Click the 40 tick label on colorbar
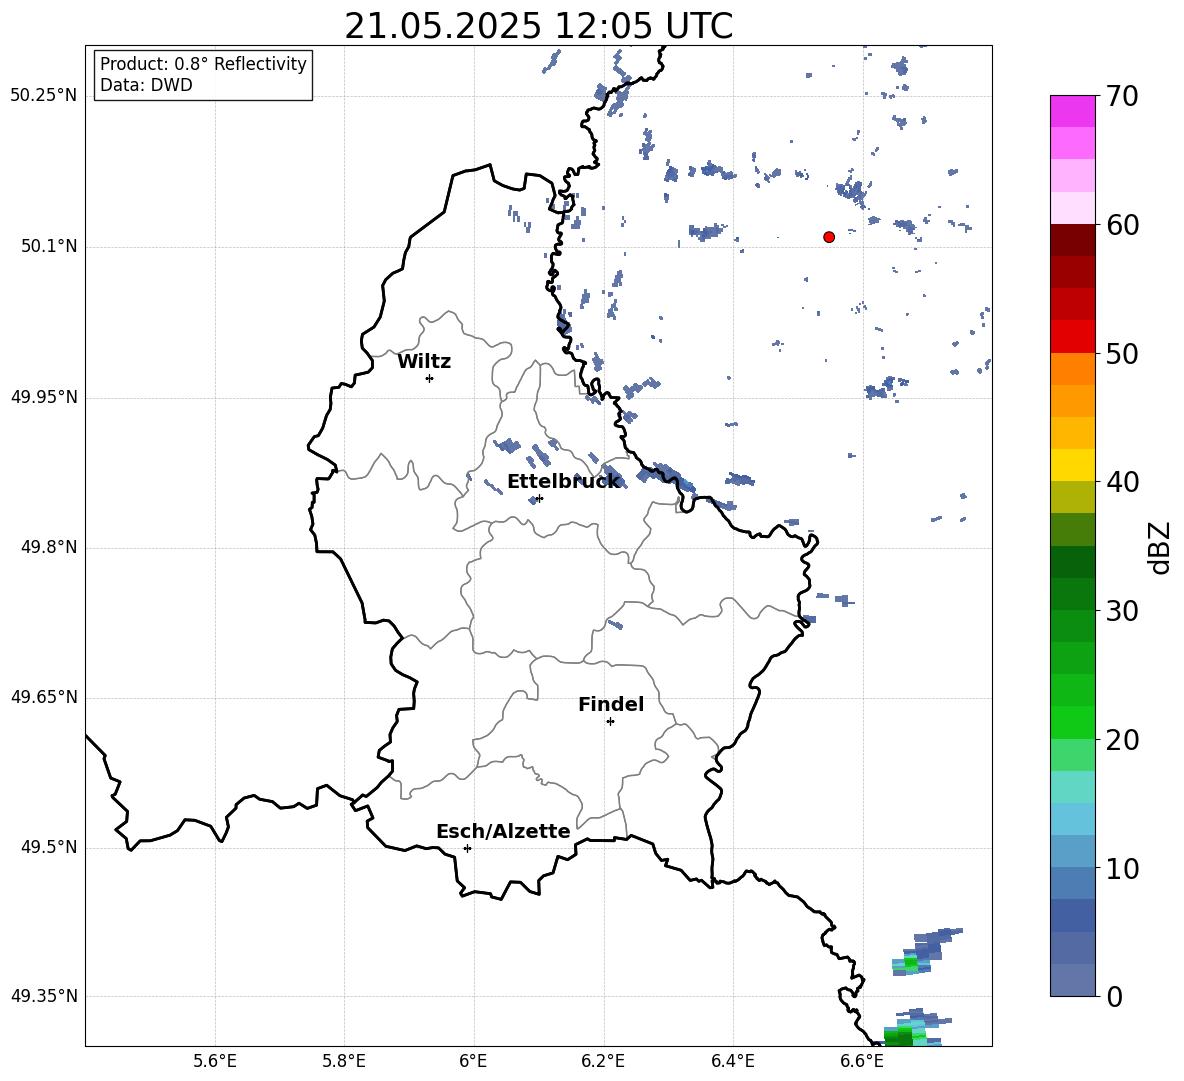This screenshot has width=1184, height=1081. click(1122, 482)
